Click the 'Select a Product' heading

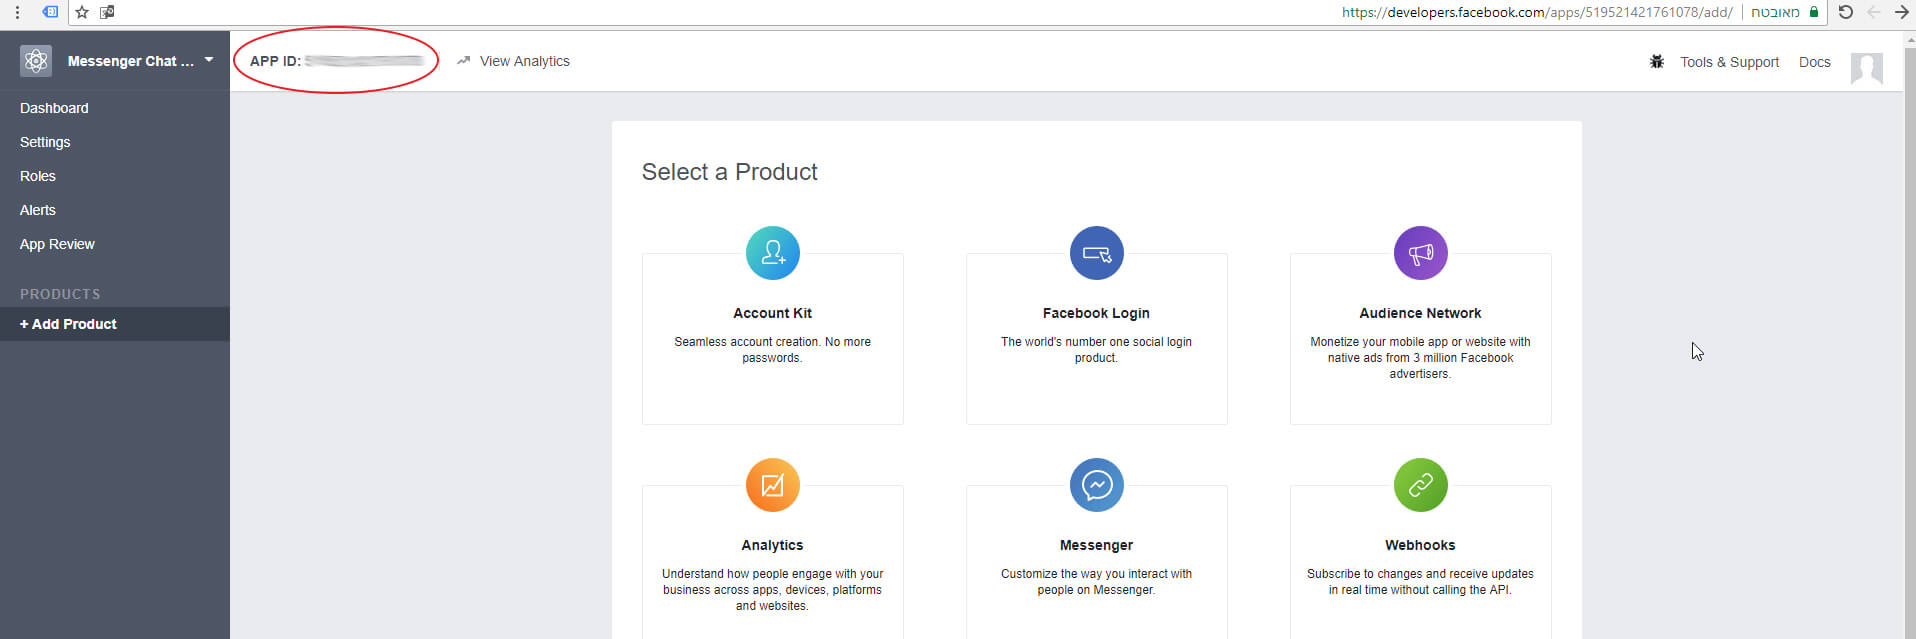pyautogui.click(x=729, y=172)
